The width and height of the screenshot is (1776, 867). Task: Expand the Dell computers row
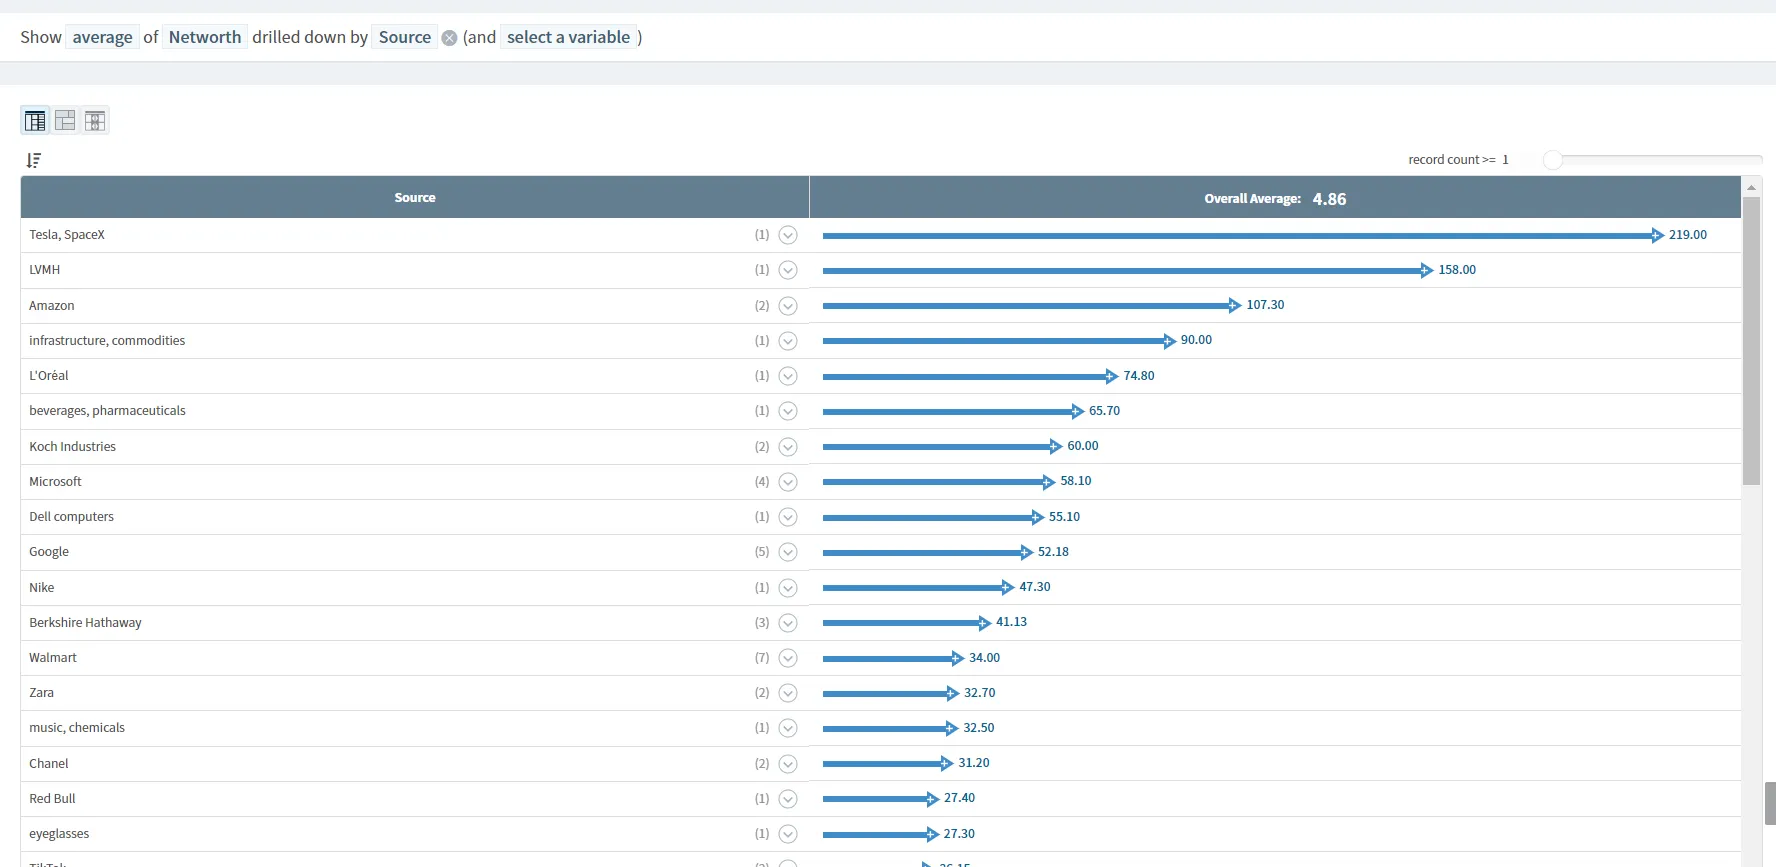click(788, 517)
